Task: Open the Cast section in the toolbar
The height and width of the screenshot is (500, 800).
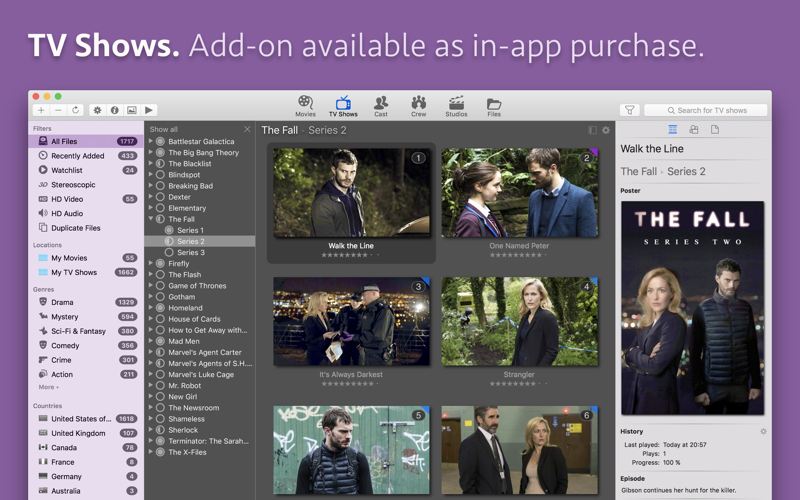Action: tap(381, 106)
